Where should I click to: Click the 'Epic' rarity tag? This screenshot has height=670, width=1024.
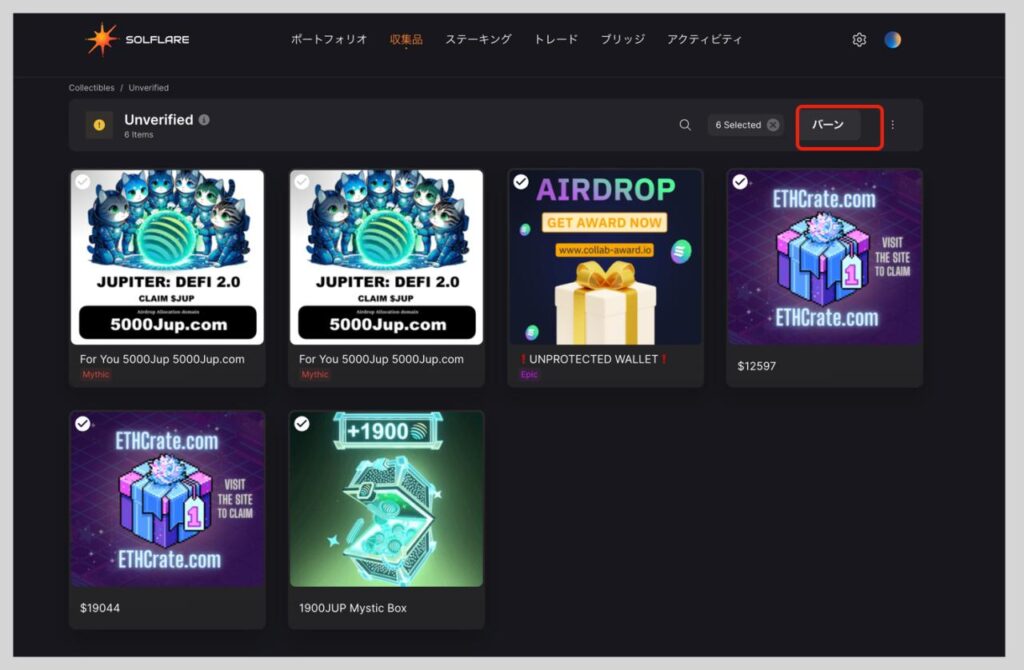tap(529, 374)
